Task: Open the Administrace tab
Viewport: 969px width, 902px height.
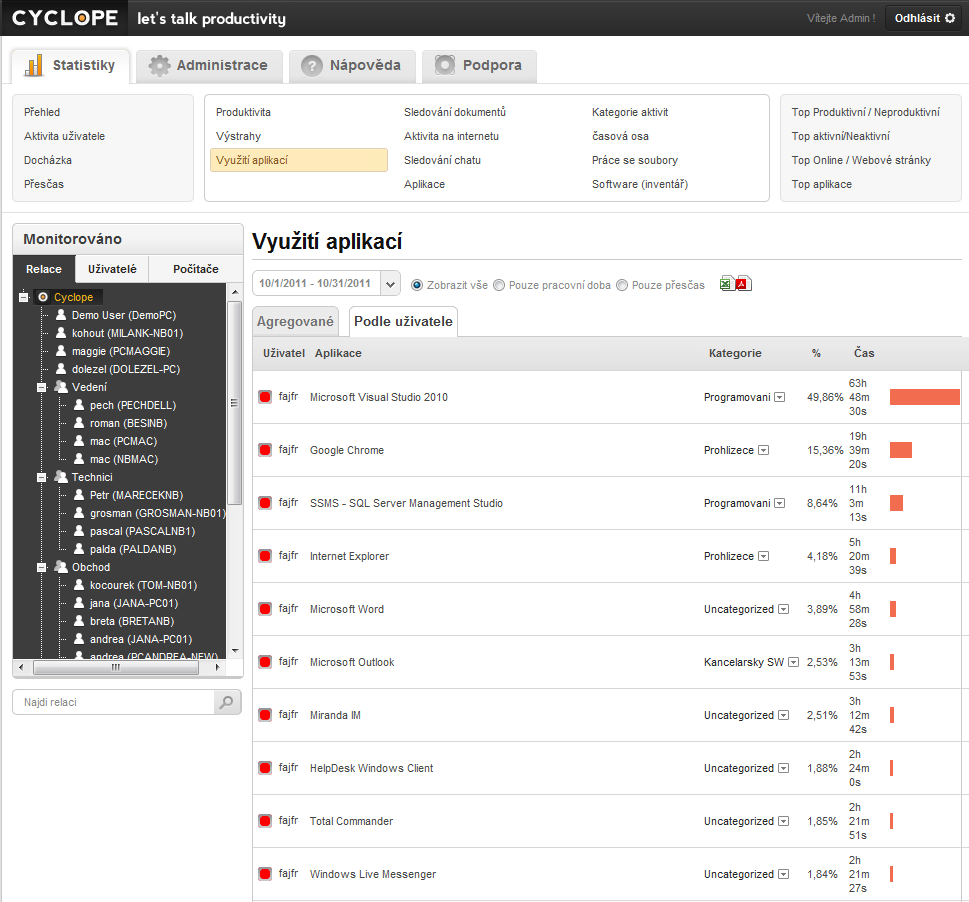Action: pyautogui.click(x=209, y=65)
